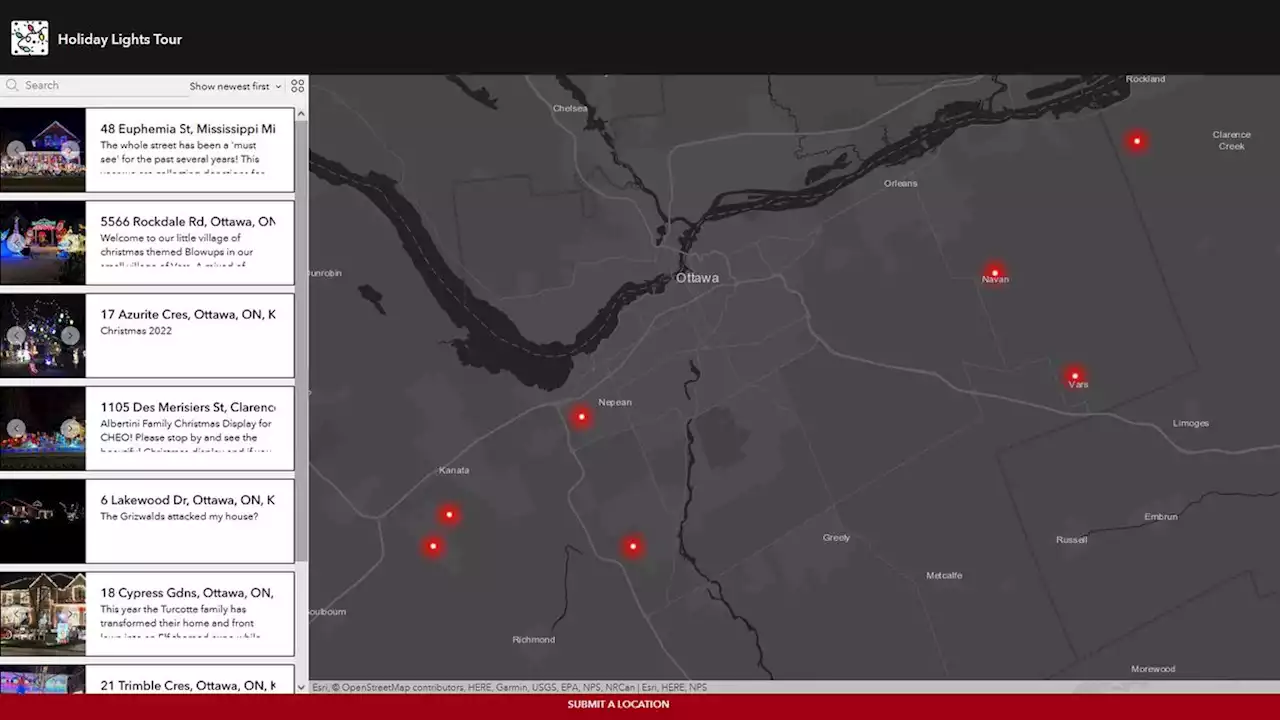Viewport: 1280px width, 720px height.
Task: Click the list panel vertical scrollbar thumb
Action: pyautogui.click(x=302, y=340)
